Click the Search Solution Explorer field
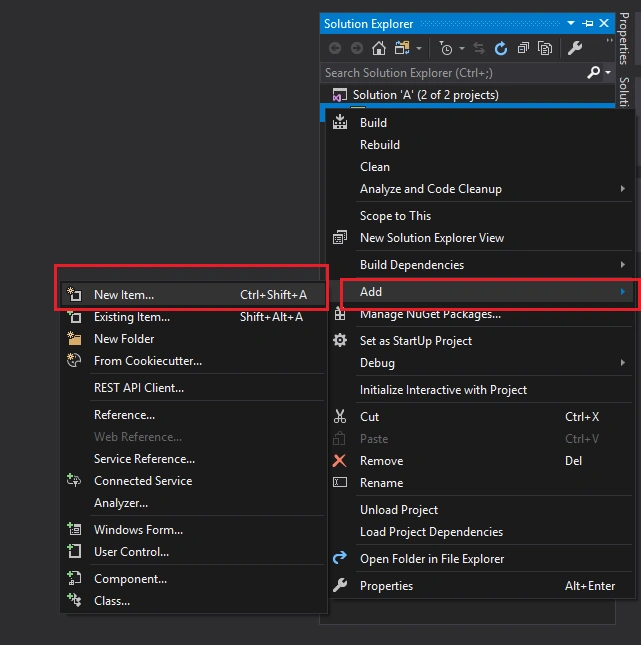Image resolution: width=641 pixels, height=645 pixels. pos(454,73)
